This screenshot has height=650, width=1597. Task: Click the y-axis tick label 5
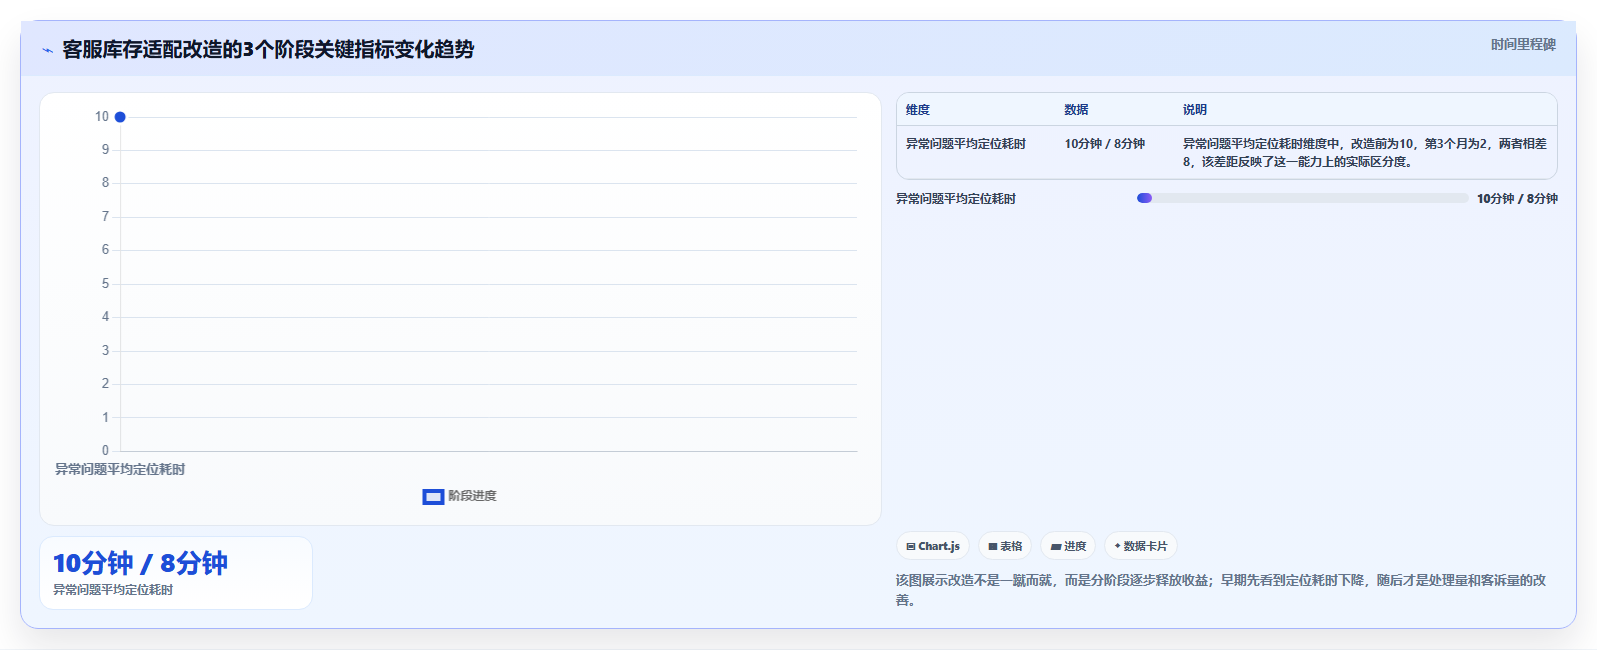(x=105, y=284)
